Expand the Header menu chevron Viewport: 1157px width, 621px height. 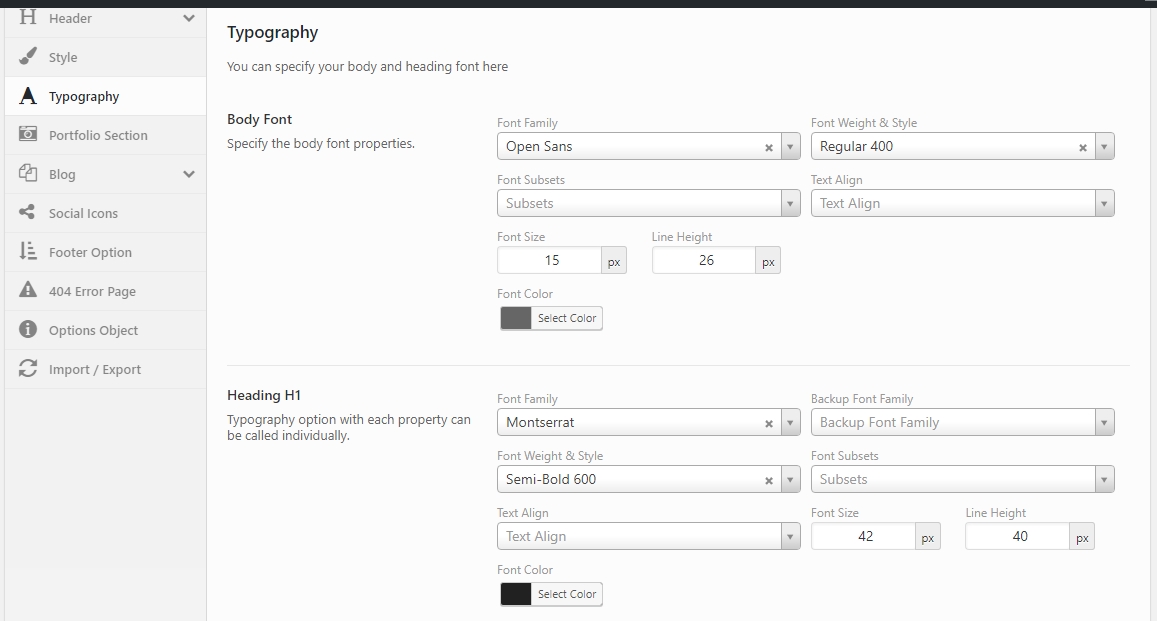(x=189, y=18)
